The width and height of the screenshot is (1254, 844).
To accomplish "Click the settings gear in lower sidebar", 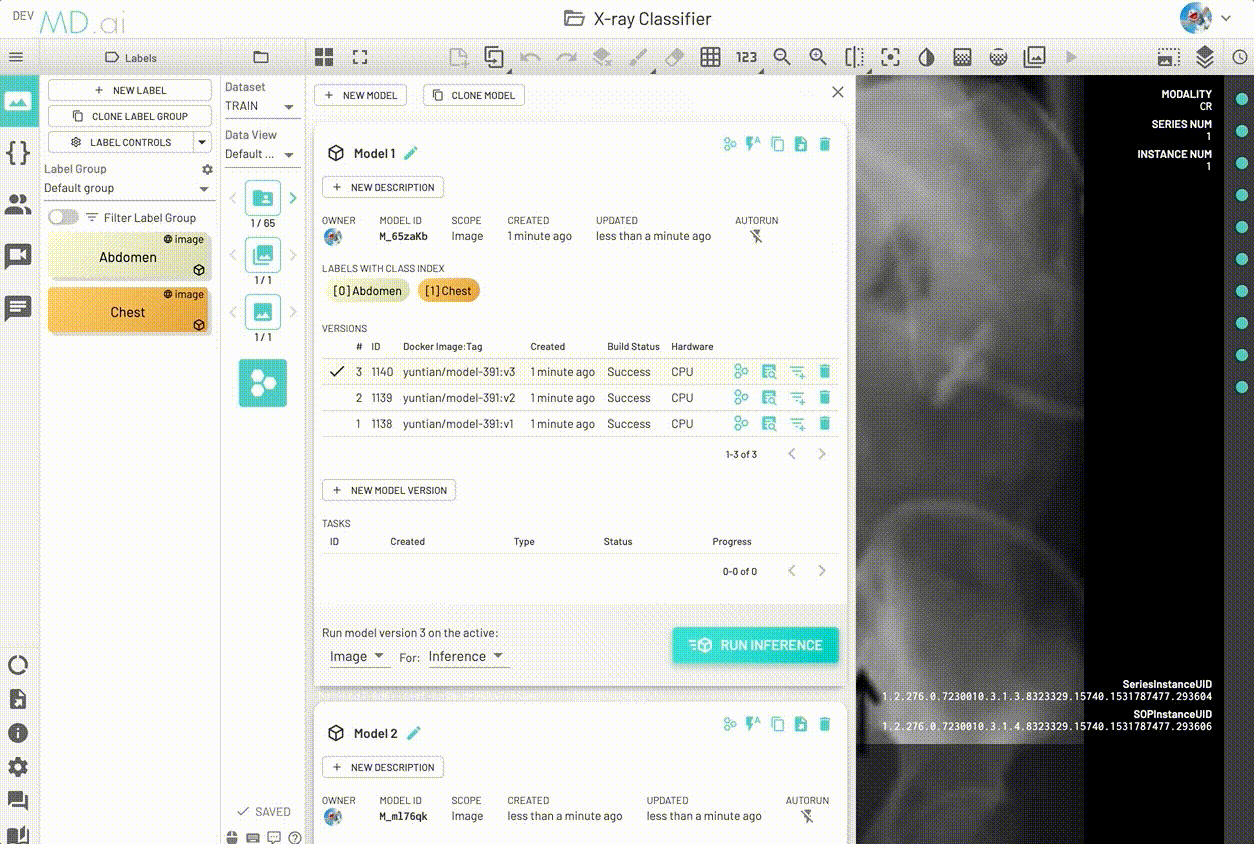I will tap(18, 768).
